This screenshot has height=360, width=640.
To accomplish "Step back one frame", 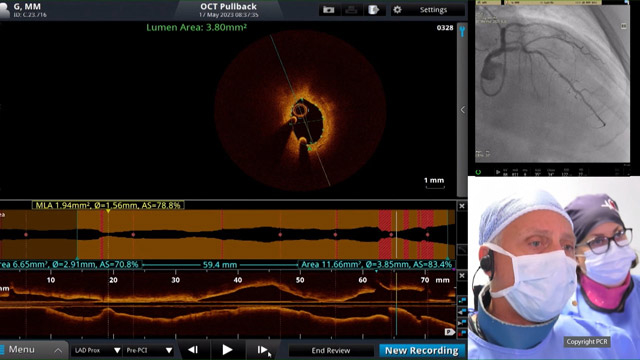I will click(193, 350).
